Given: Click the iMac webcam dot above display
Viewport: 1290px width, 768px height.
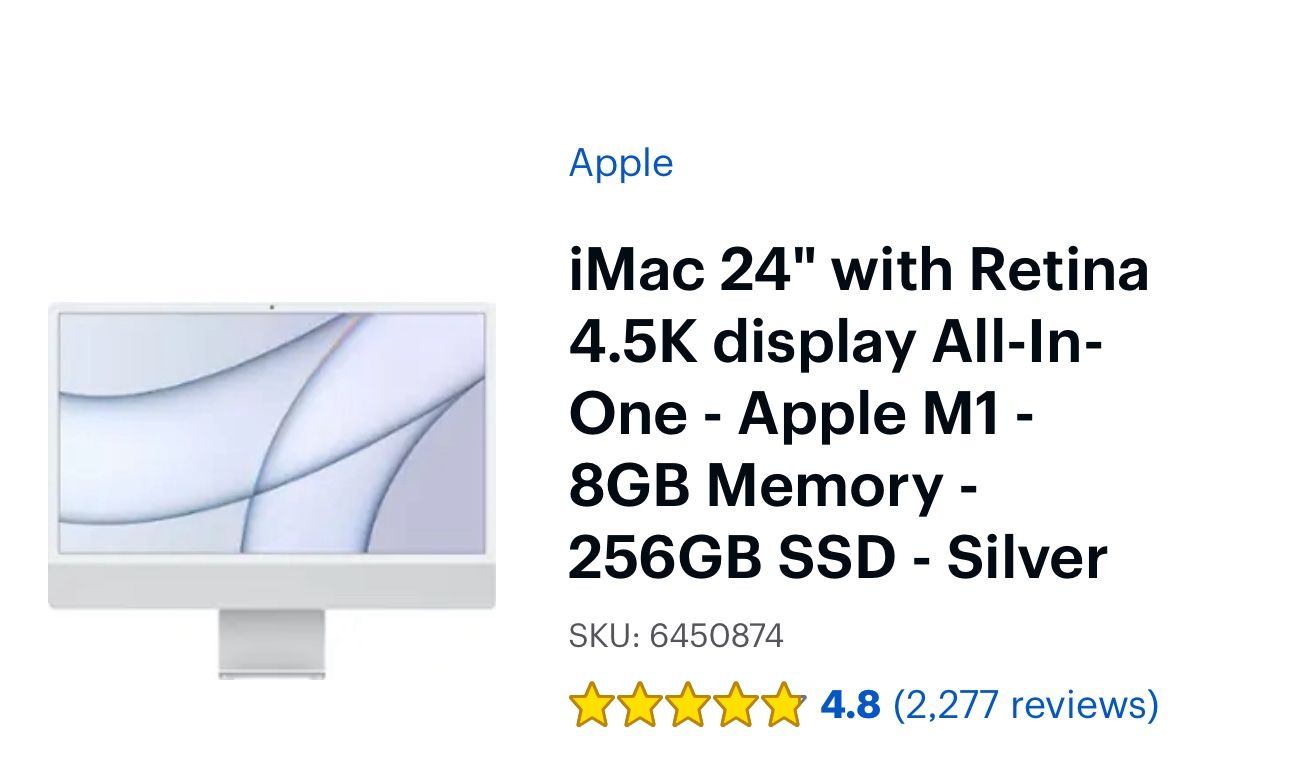Looking at the screenshot, I should point(272,306).
